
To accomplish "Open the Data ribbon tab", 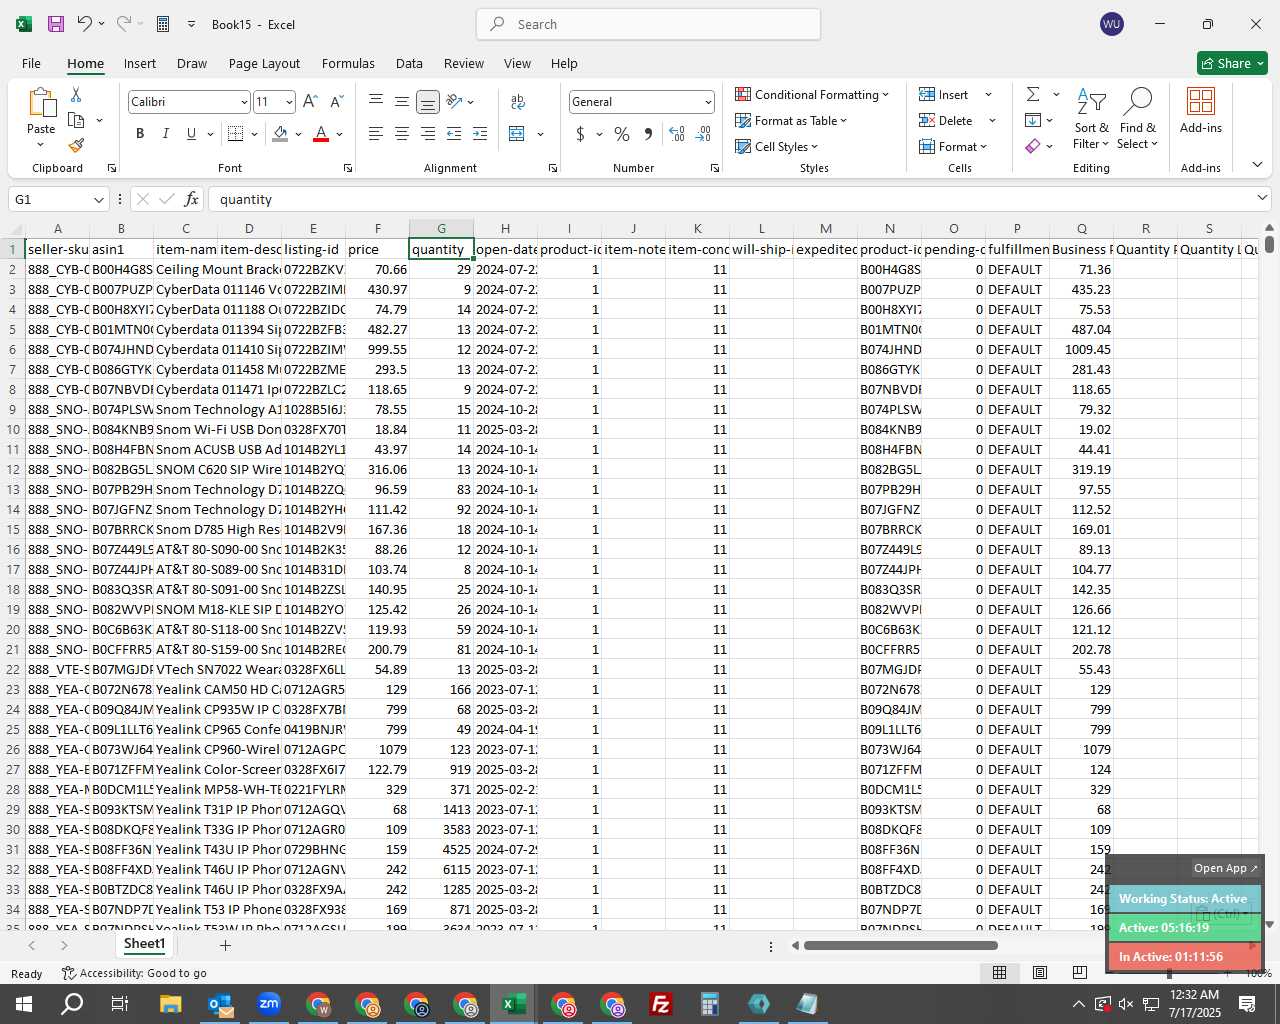I will 409,63.
